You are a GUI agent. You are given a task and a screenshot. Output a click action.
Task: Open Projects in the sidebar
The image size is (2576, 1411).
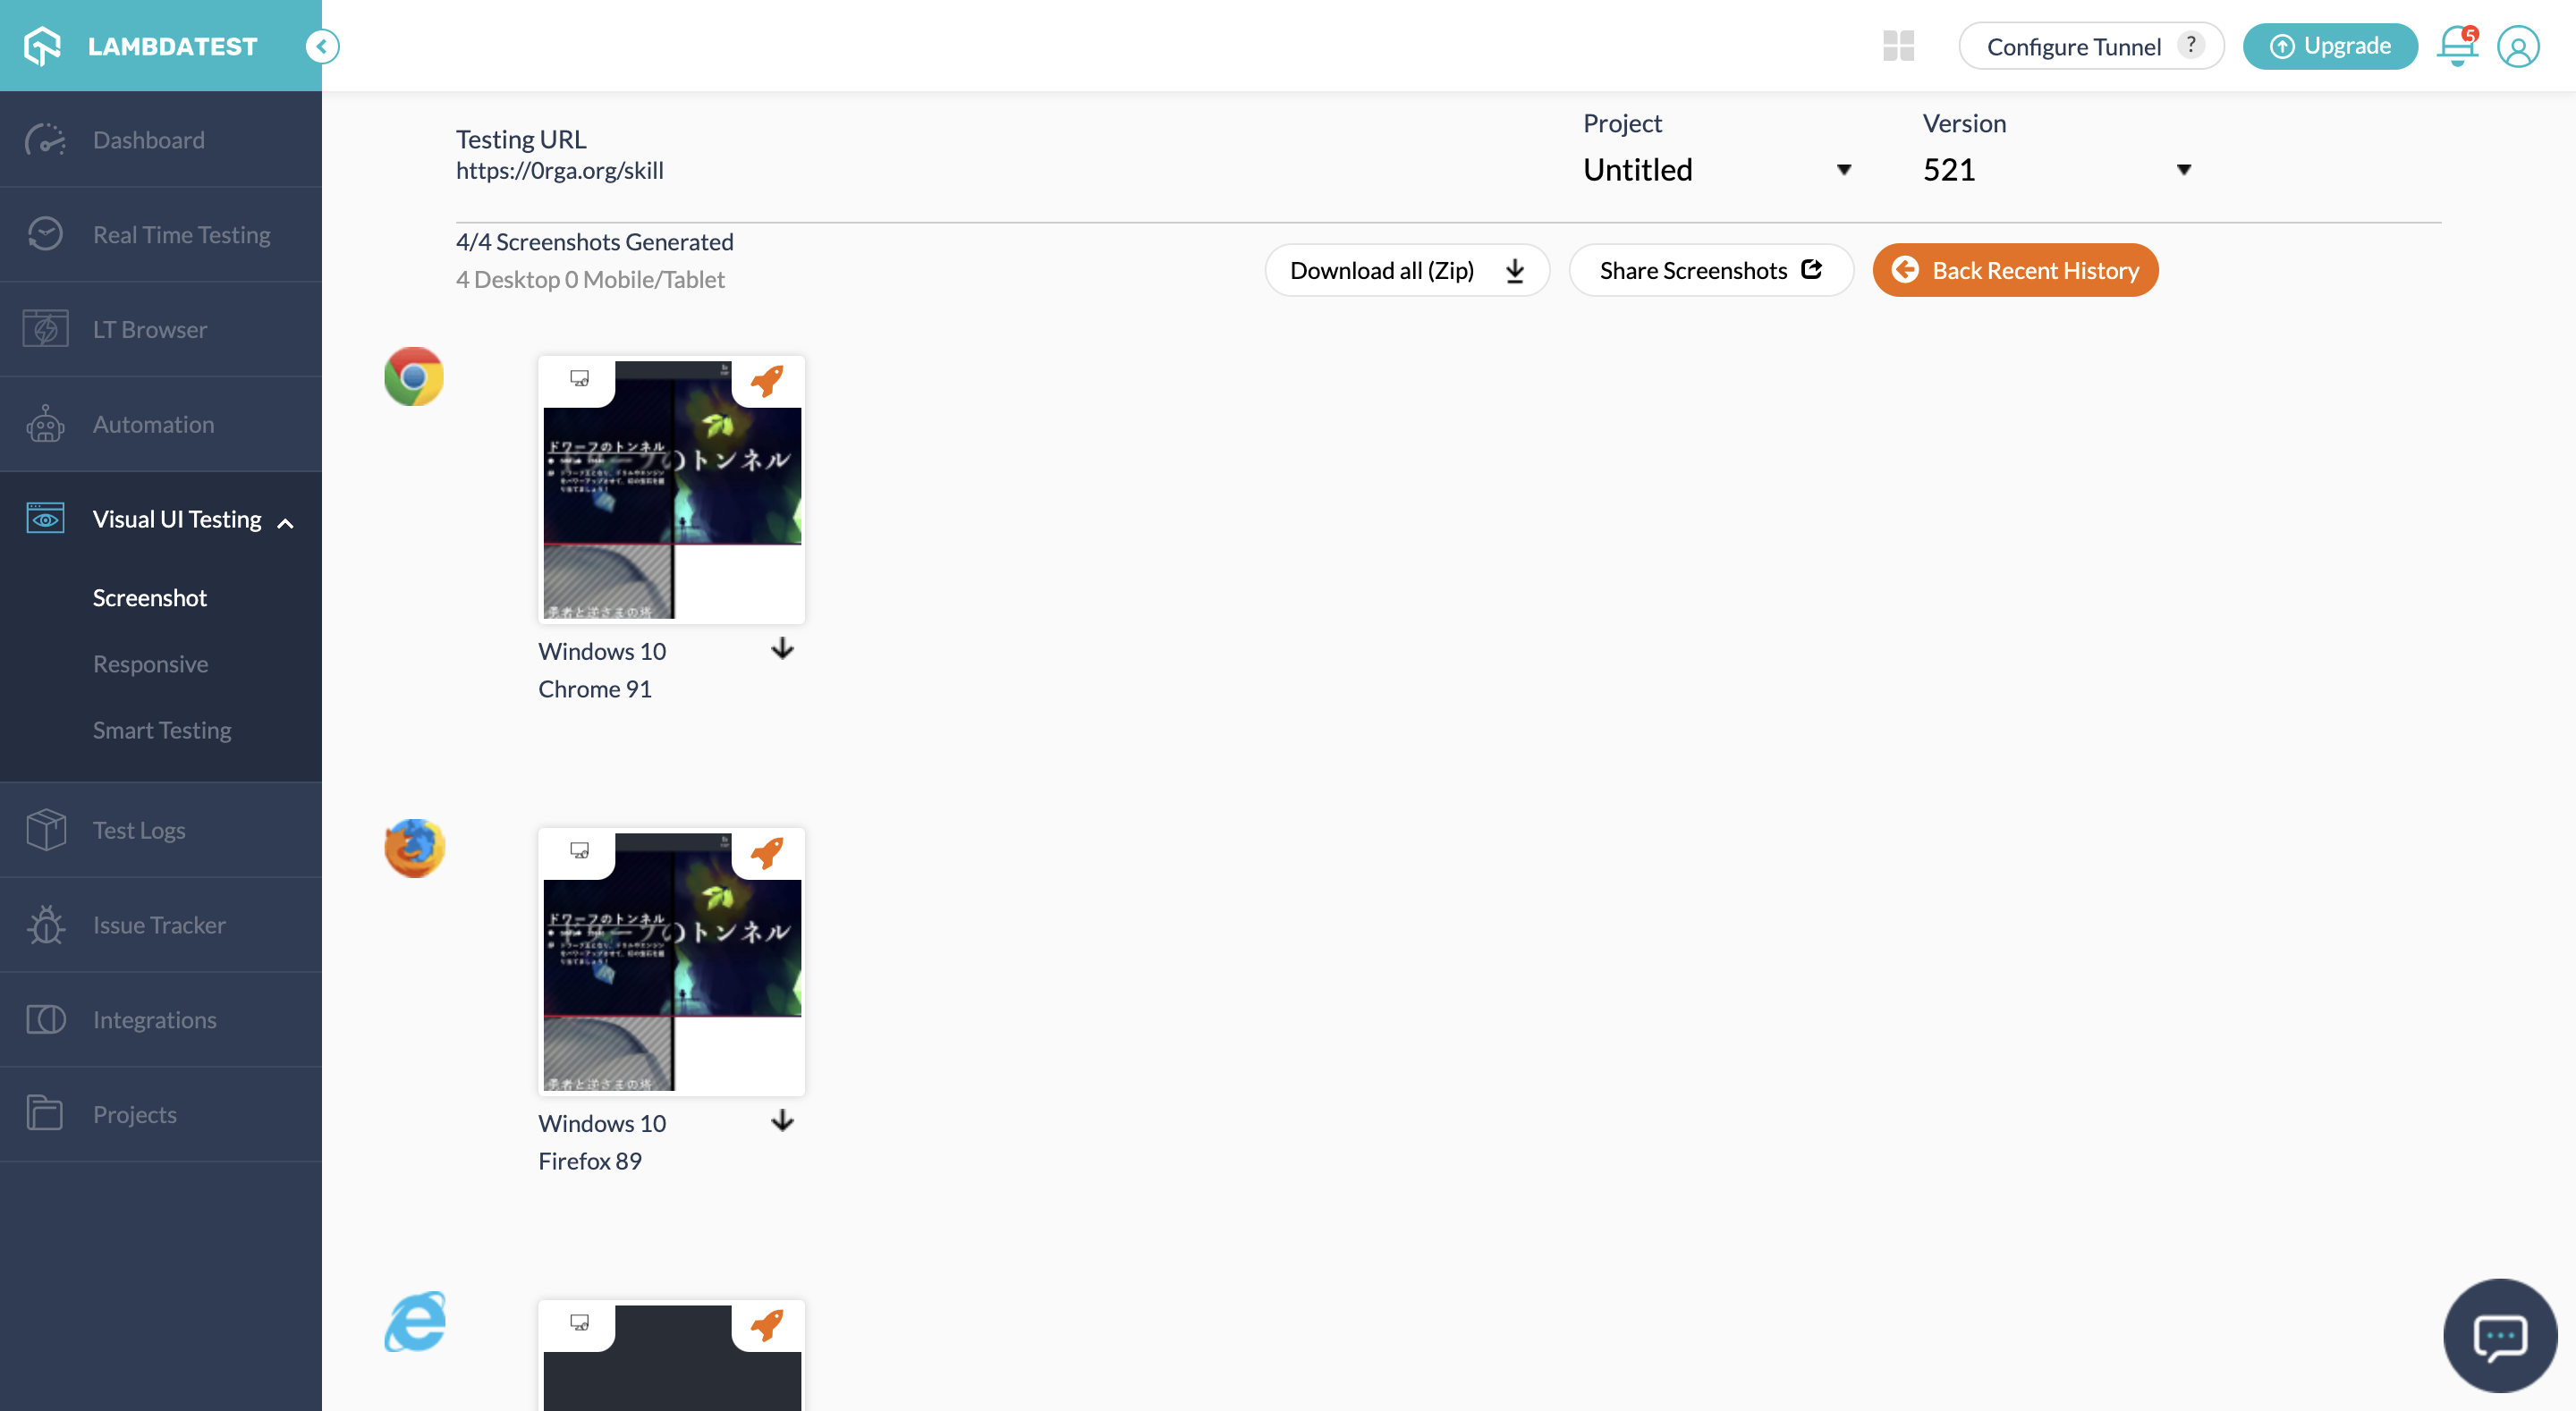click(x=161, y=1114)
